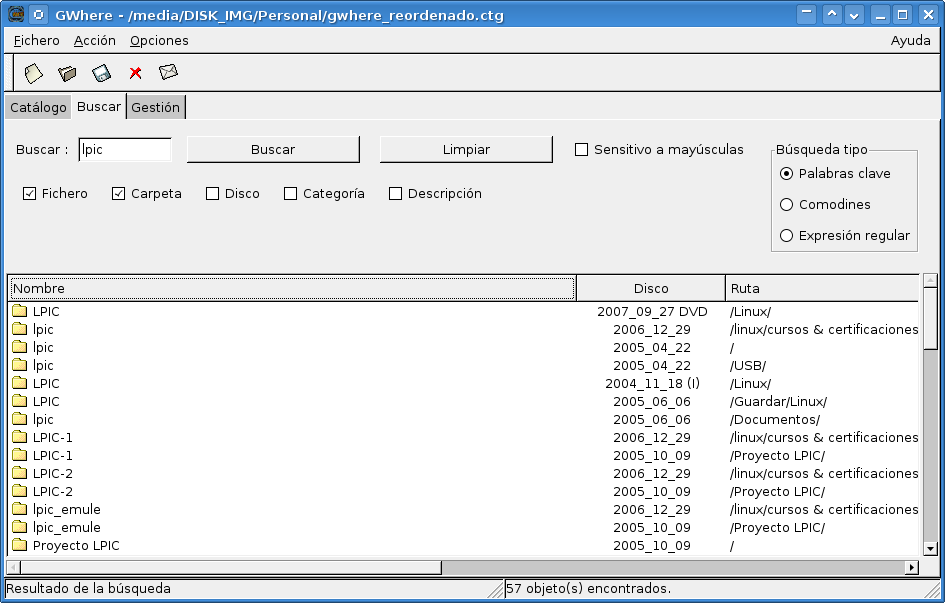Click the red X close catalog icon
945x603 pixels.
135,73
